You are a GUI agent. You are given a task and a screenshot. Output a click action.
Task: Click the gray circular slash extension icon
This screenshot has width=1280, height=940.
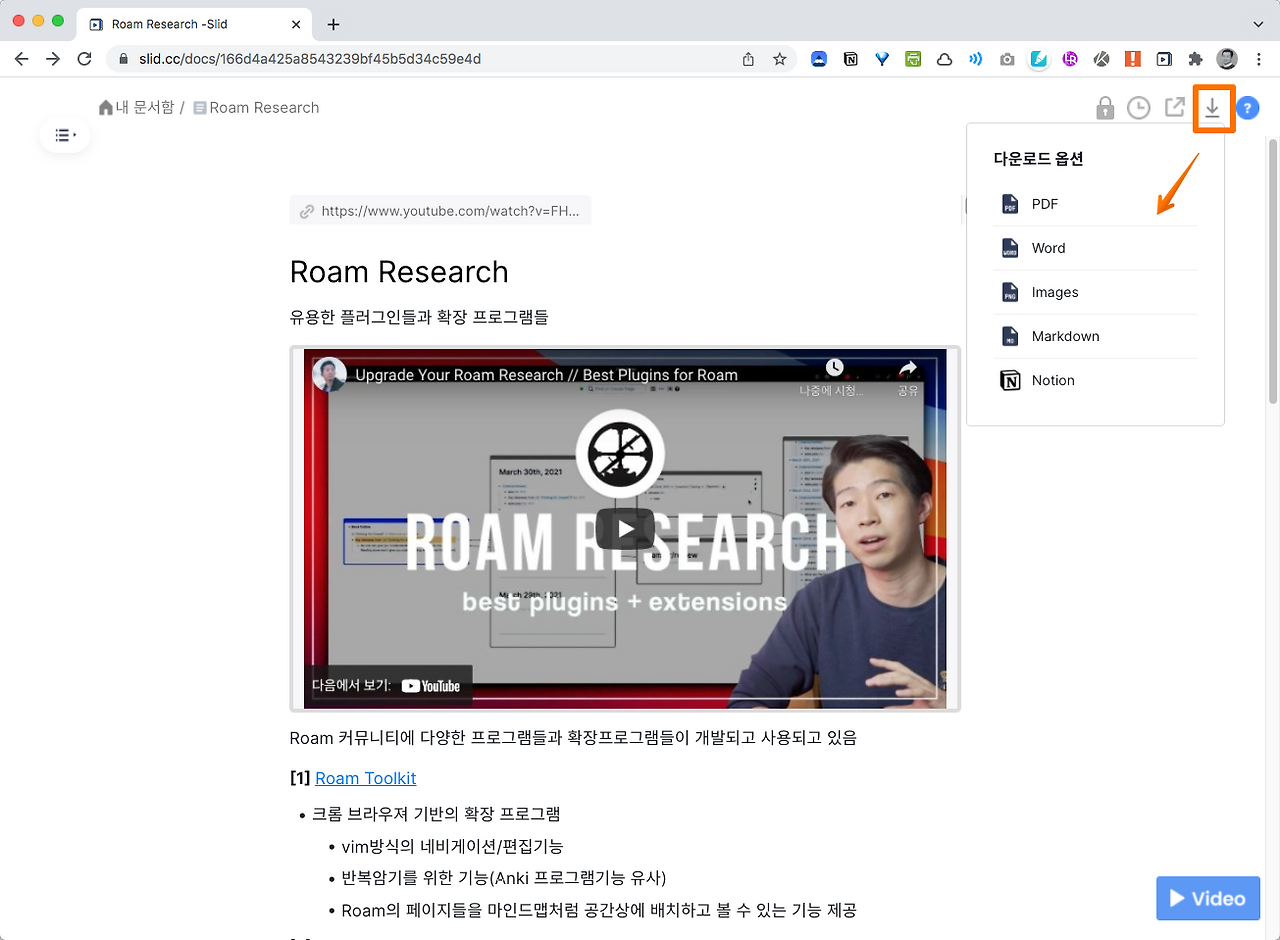1101,59
